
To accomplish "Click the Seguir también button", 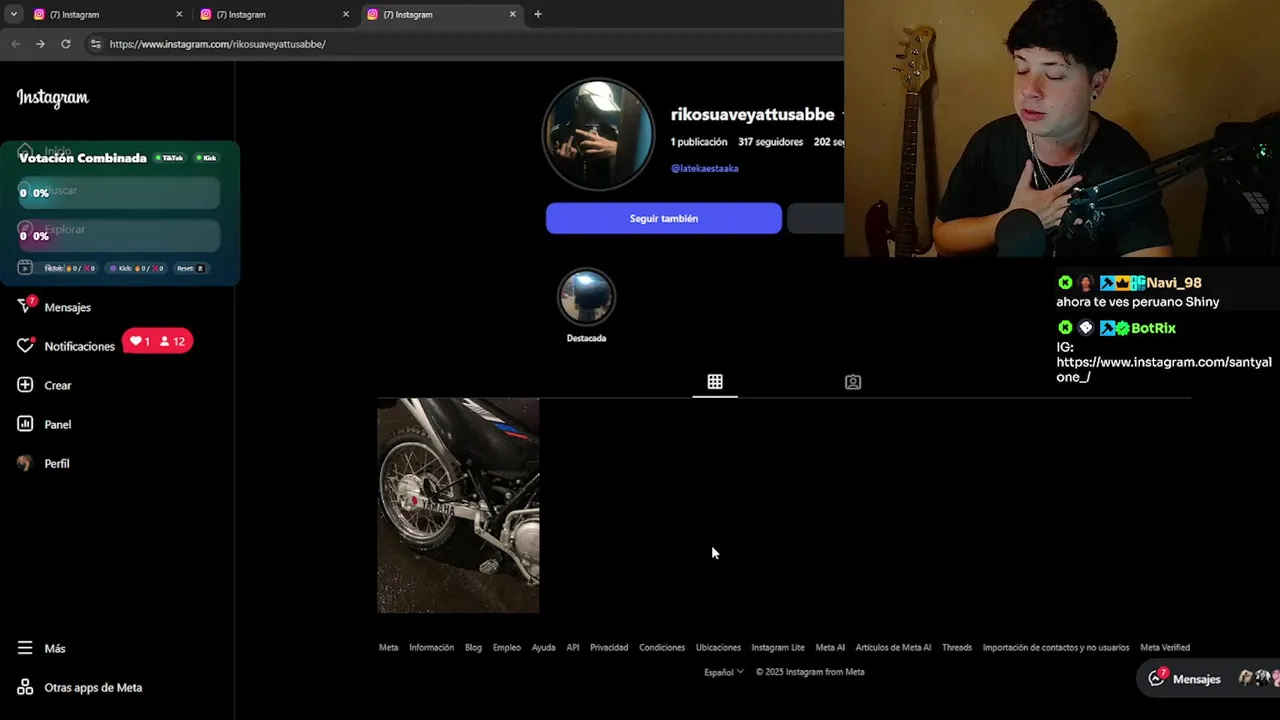I will (664, 218).
